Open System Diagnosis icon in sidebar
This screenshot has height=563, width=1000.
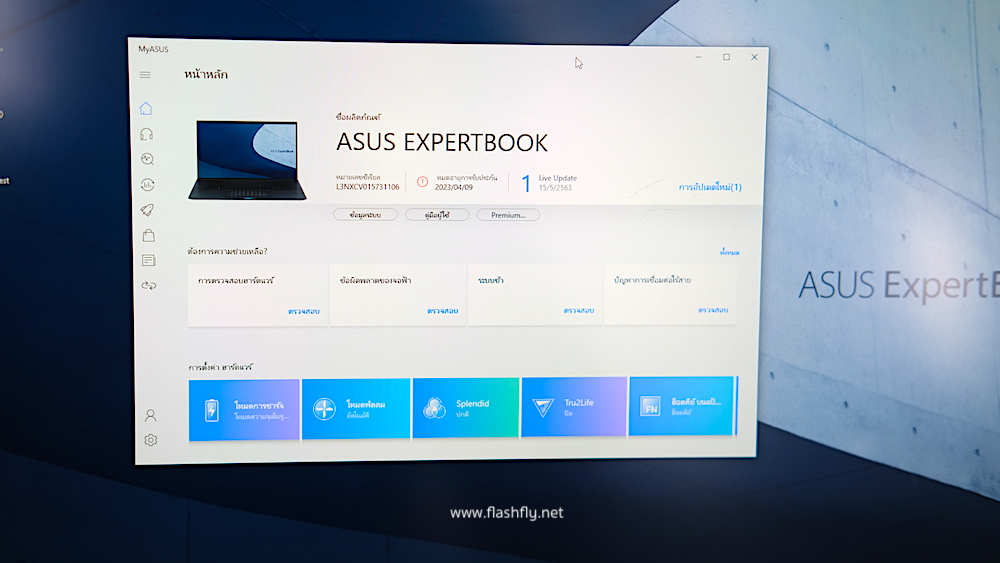(x=148, y=158)
